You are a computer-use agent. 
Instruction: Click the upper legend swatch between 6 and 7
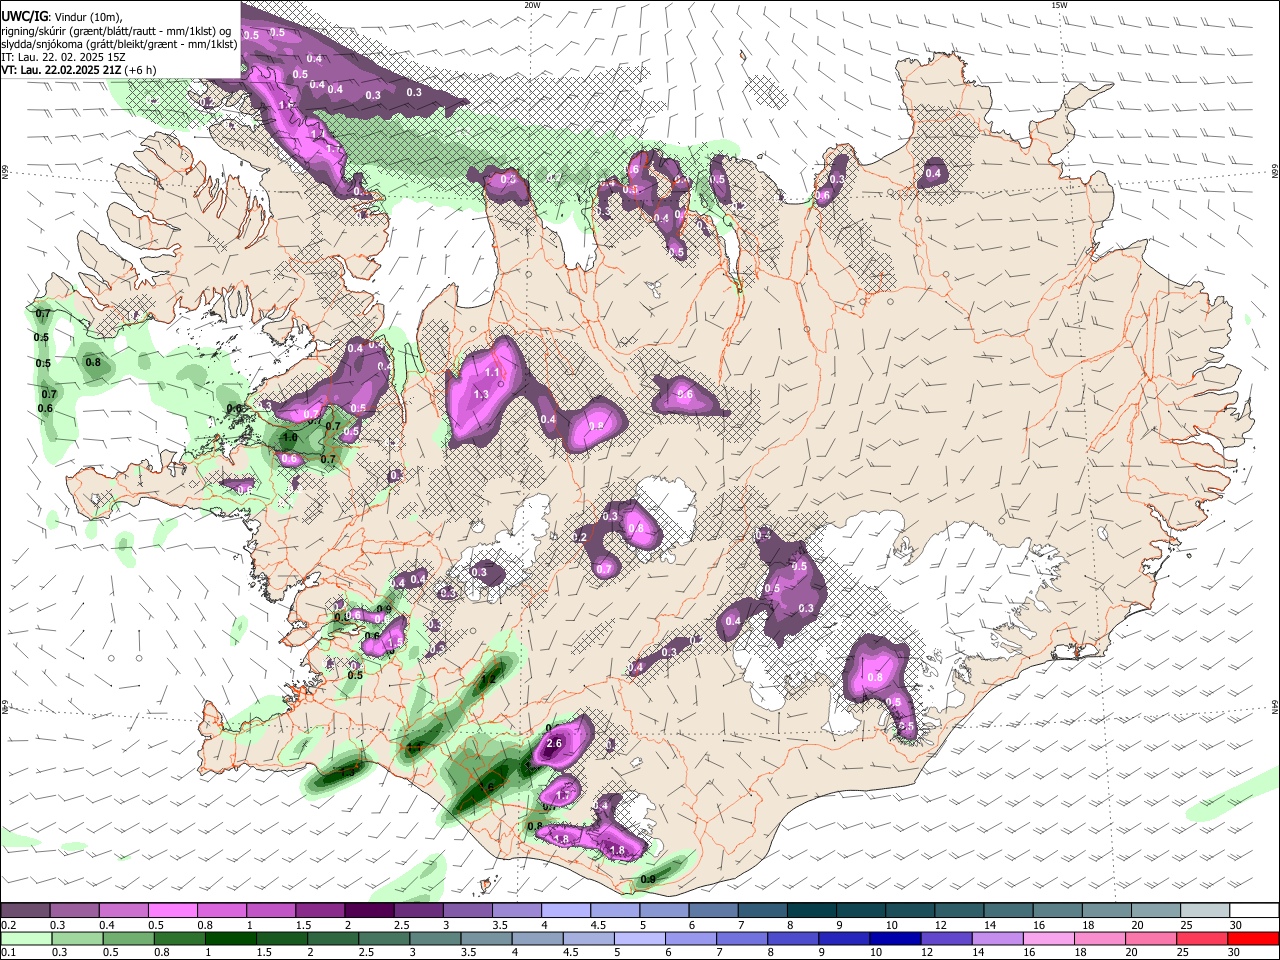713,911
